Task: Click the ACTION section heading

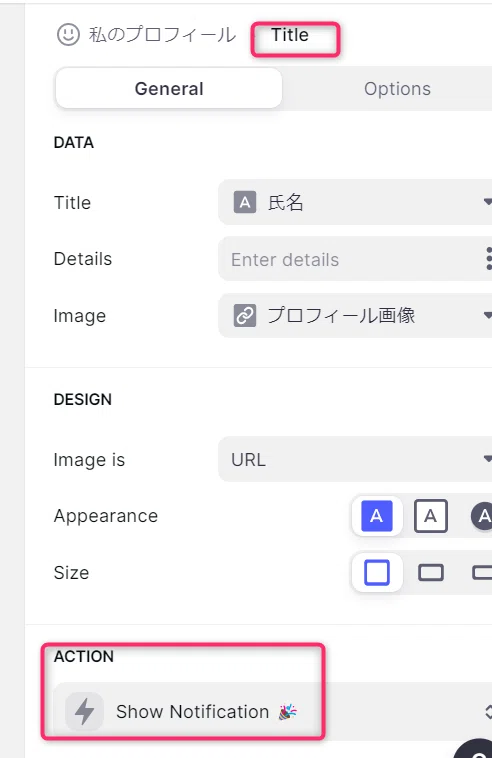Action: coord(84,656)
